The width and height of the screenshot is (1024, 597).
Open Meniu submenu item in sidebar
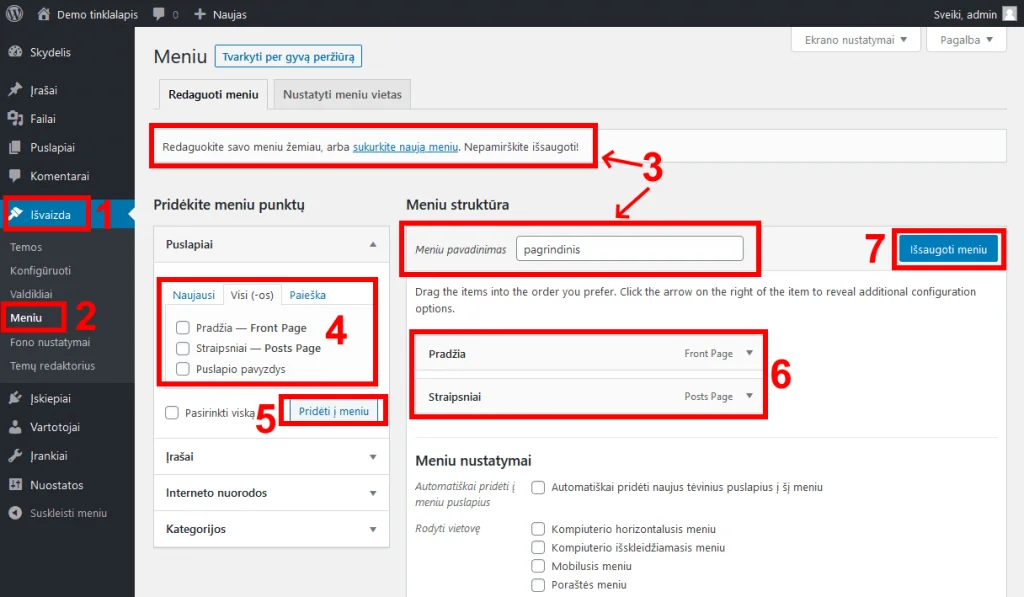point(26,317)
